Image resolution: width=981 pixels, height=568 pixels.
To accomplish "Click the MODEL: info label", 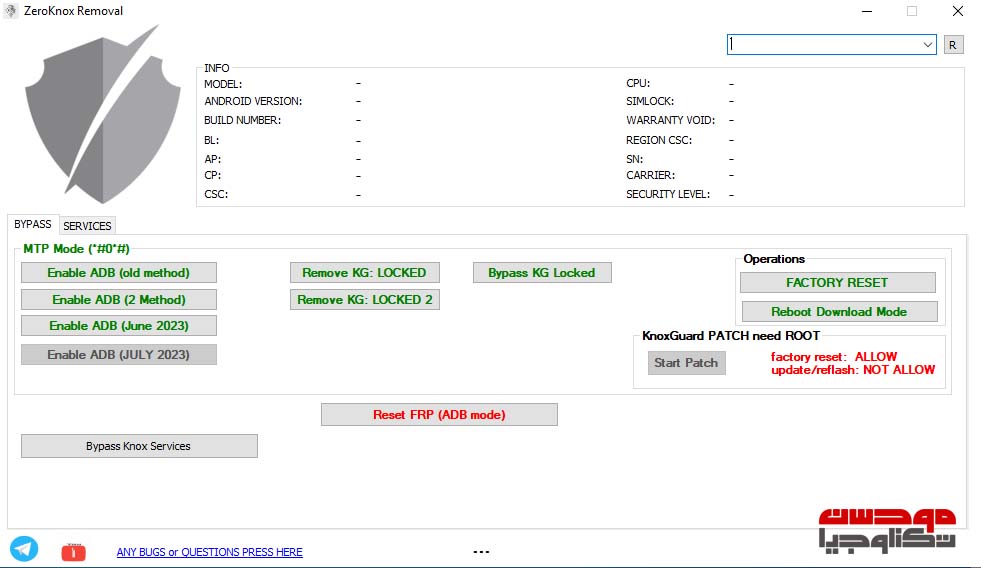I will (223, 84).
